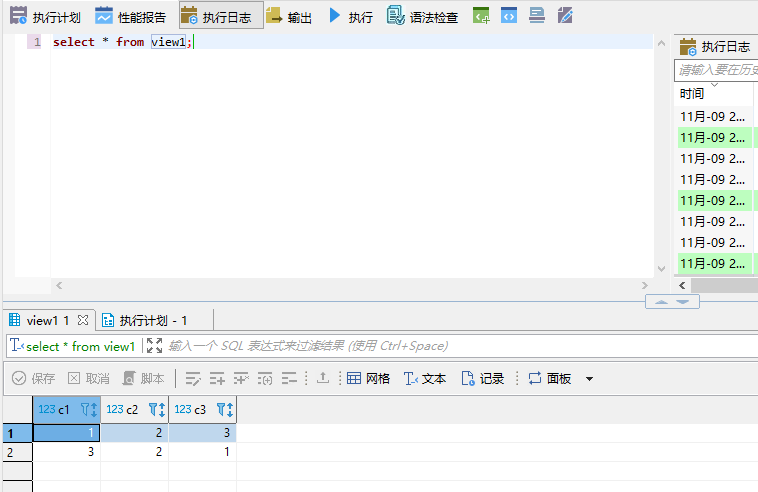Switch to 网格 grid view
This screenshot has width=758, height=492.
(368, 379)
